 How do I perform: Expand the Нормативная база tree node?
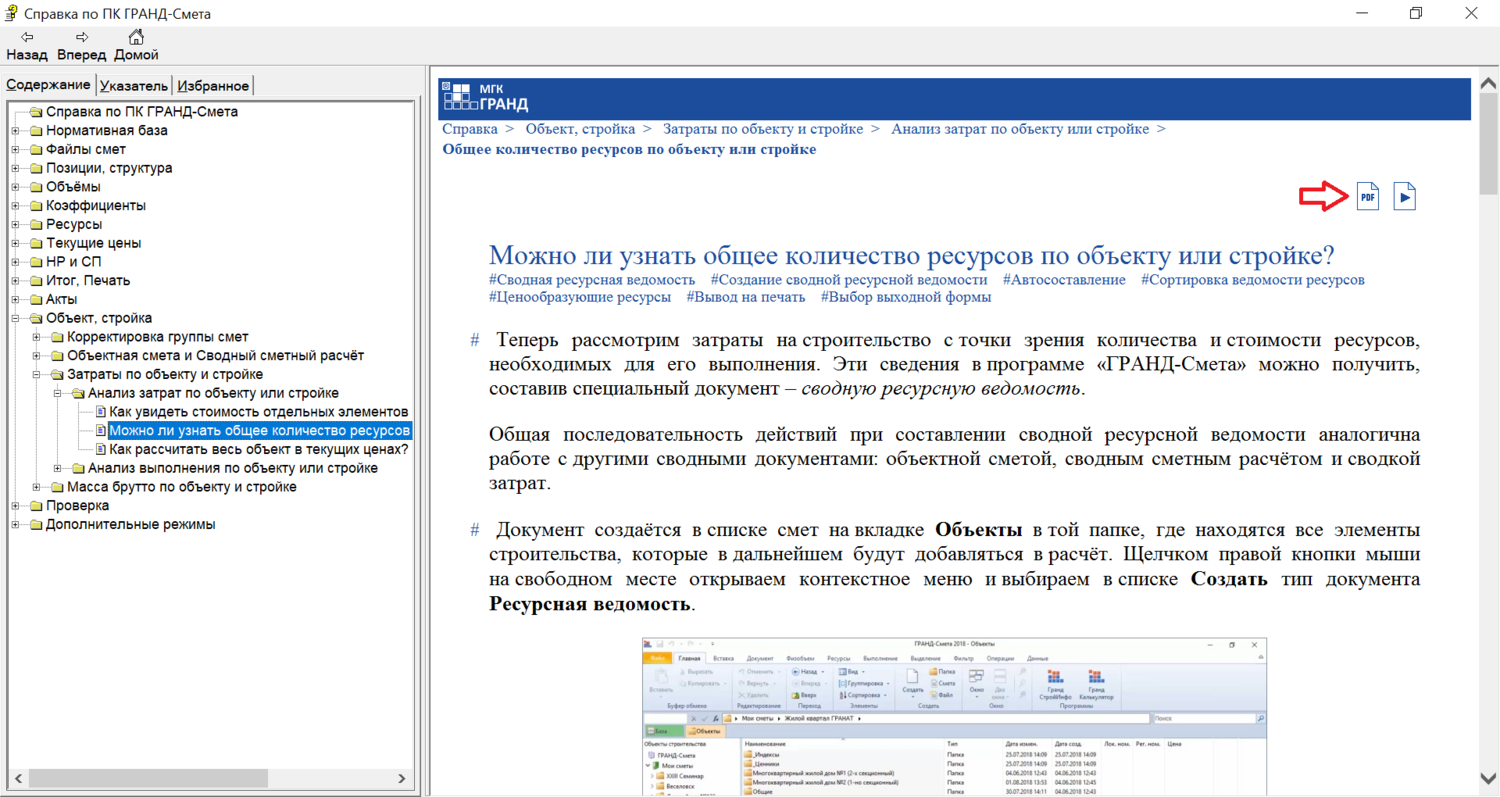pos(15,131)
